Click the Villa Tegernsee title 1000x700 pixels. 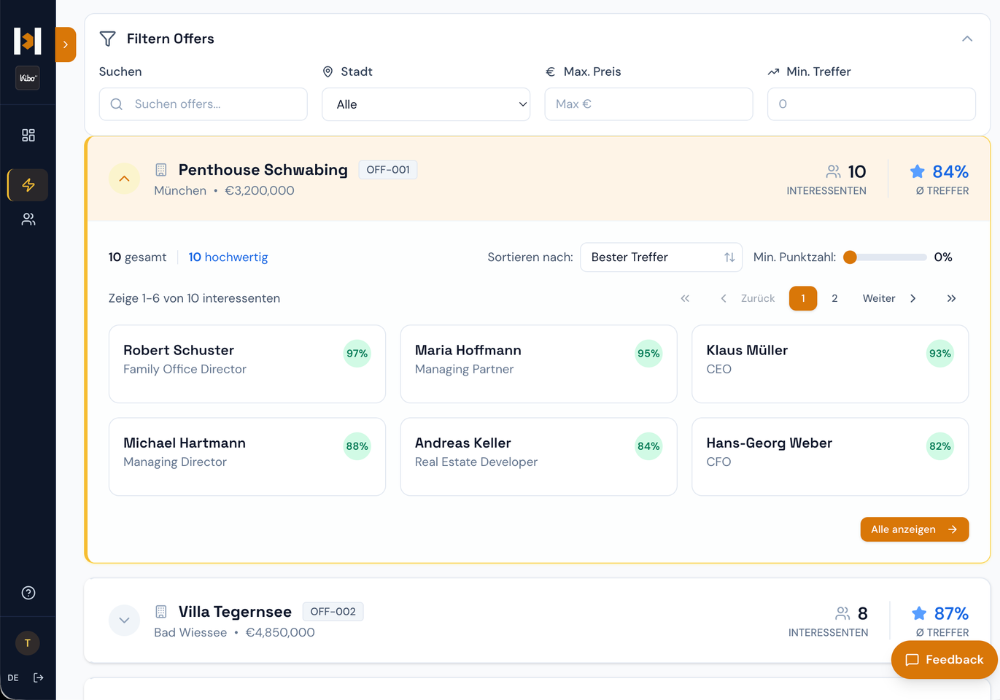[x=235, y=611]
